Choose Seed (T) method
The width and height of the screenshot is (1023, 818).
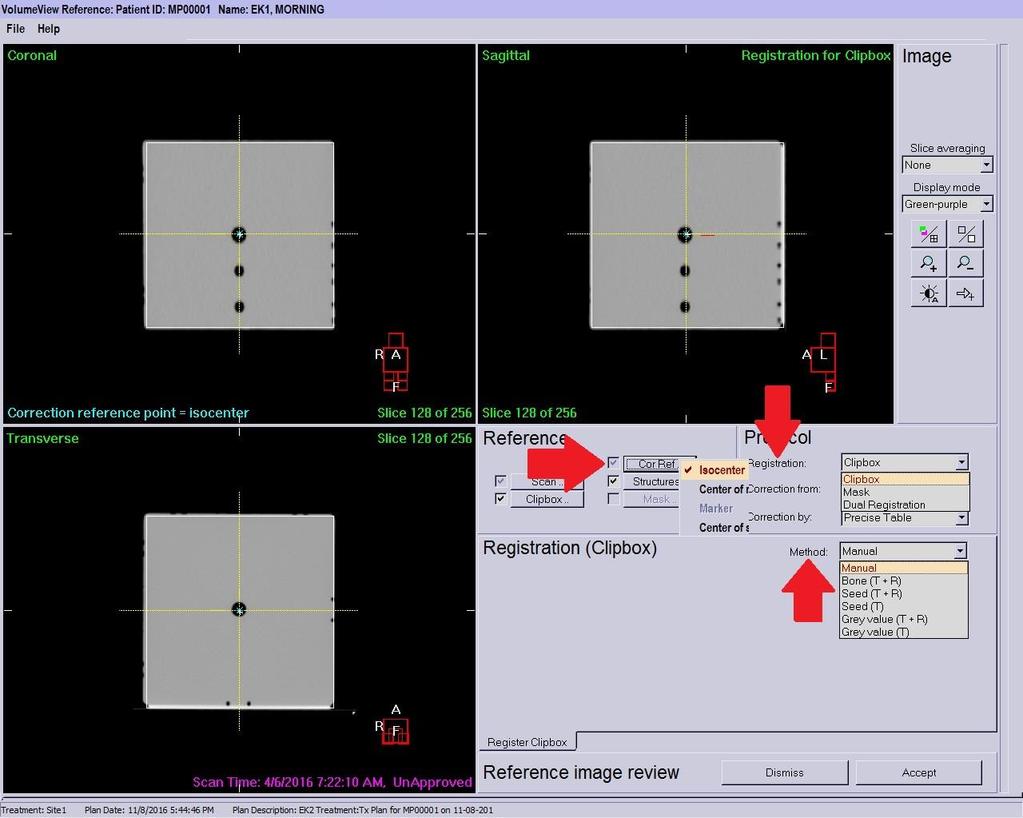(x=904, y=606)
